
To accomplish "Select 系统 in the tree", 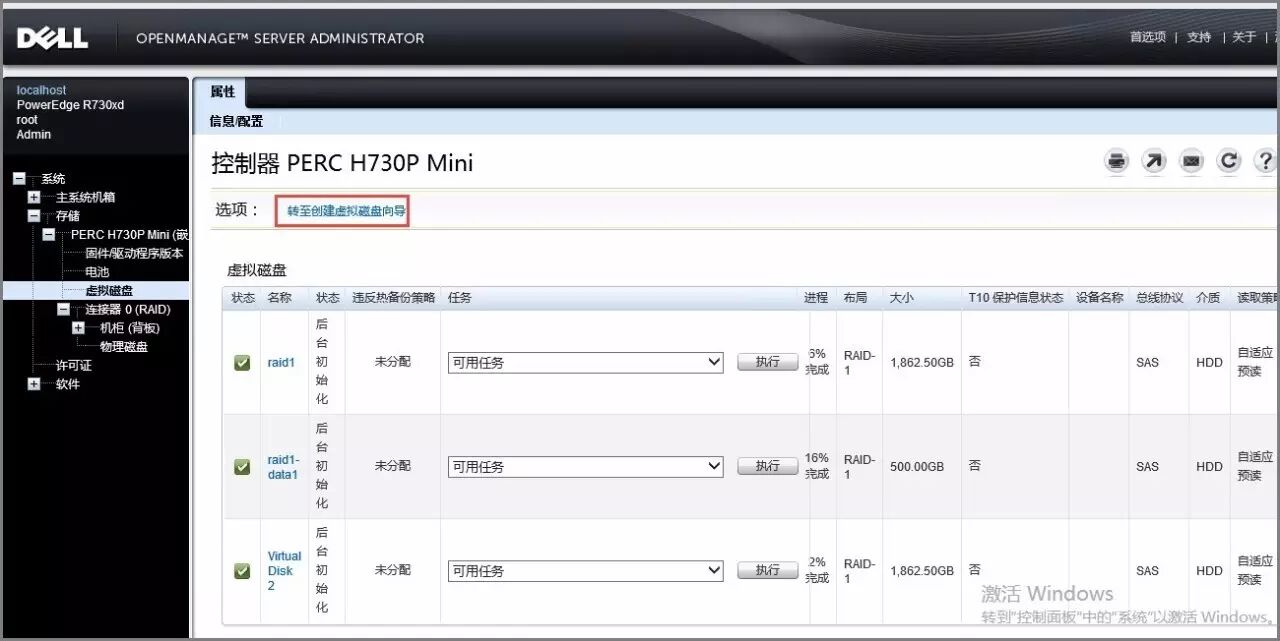I will [53, 179].
